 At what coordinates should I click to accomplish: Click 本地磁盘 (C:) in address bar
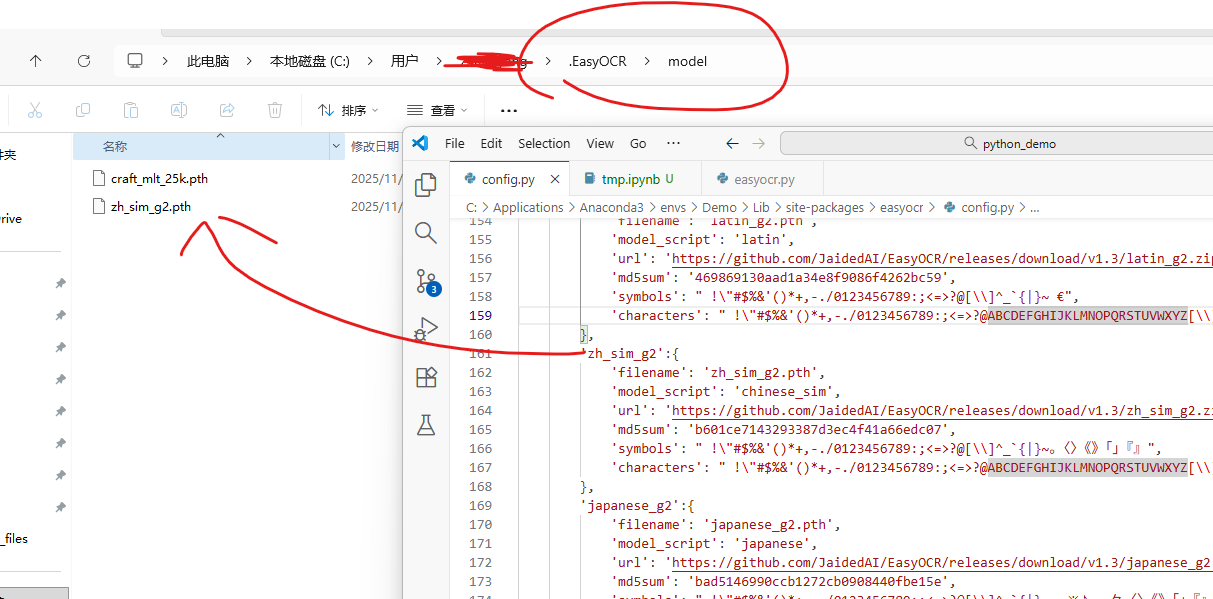coord(310,61)
